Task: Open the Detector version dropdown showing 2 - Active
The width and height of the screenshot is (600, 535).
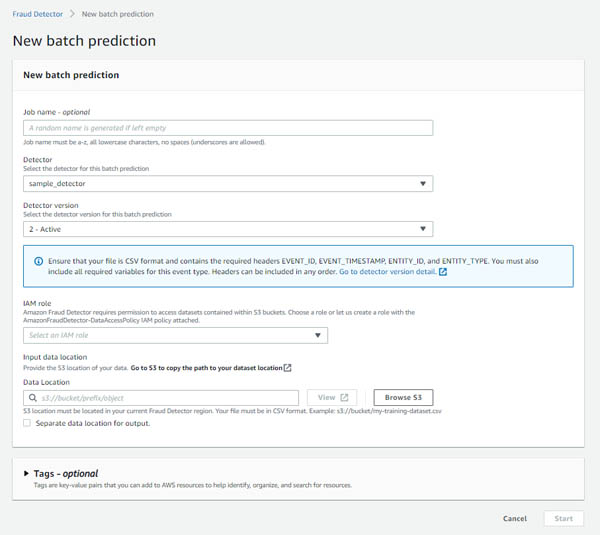Action: point(228,229)
